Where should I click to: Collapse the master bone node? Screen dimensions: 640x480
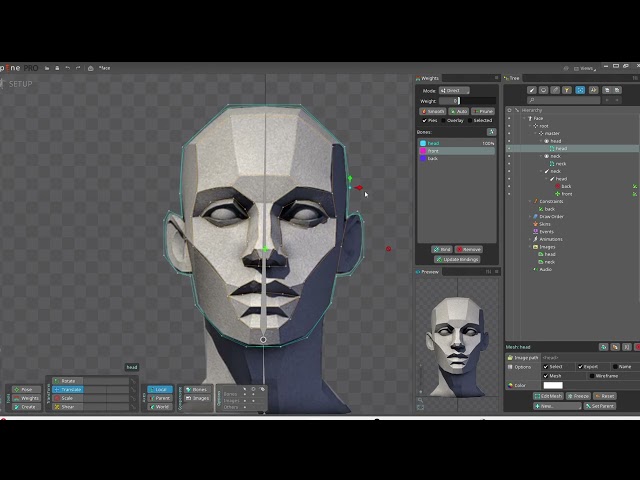coord(536,133)
